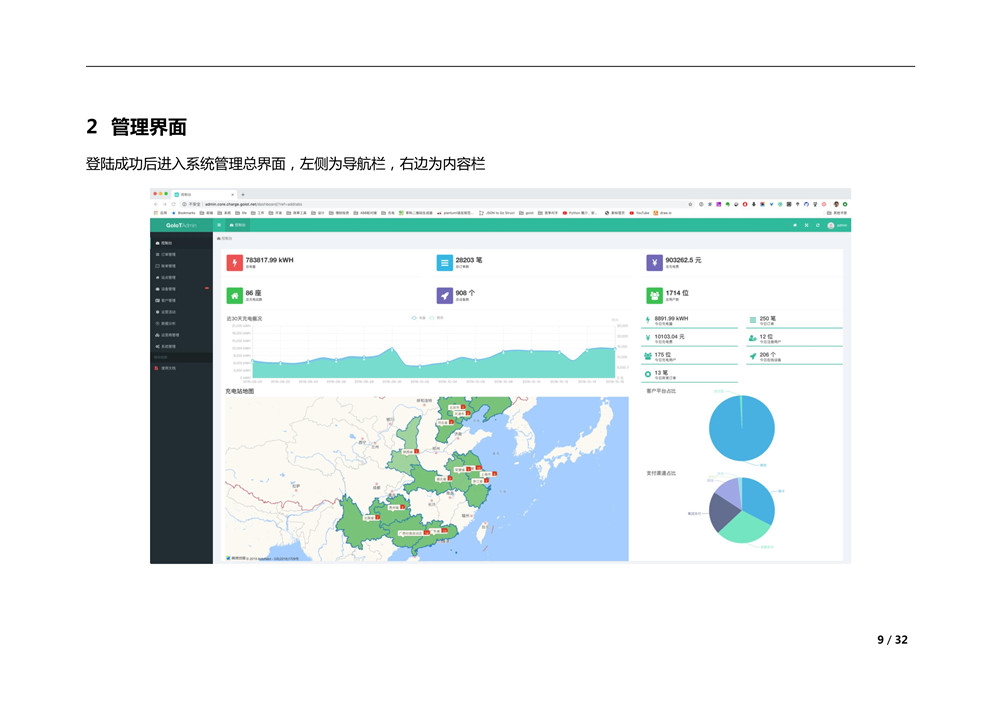
Task: Select the first sidebar navigation item
Action: point(166,243)
